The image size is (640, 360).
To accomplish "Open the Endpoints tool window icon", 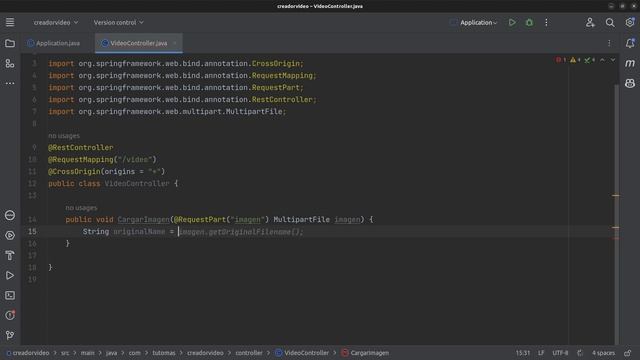I will pos(10,215).
